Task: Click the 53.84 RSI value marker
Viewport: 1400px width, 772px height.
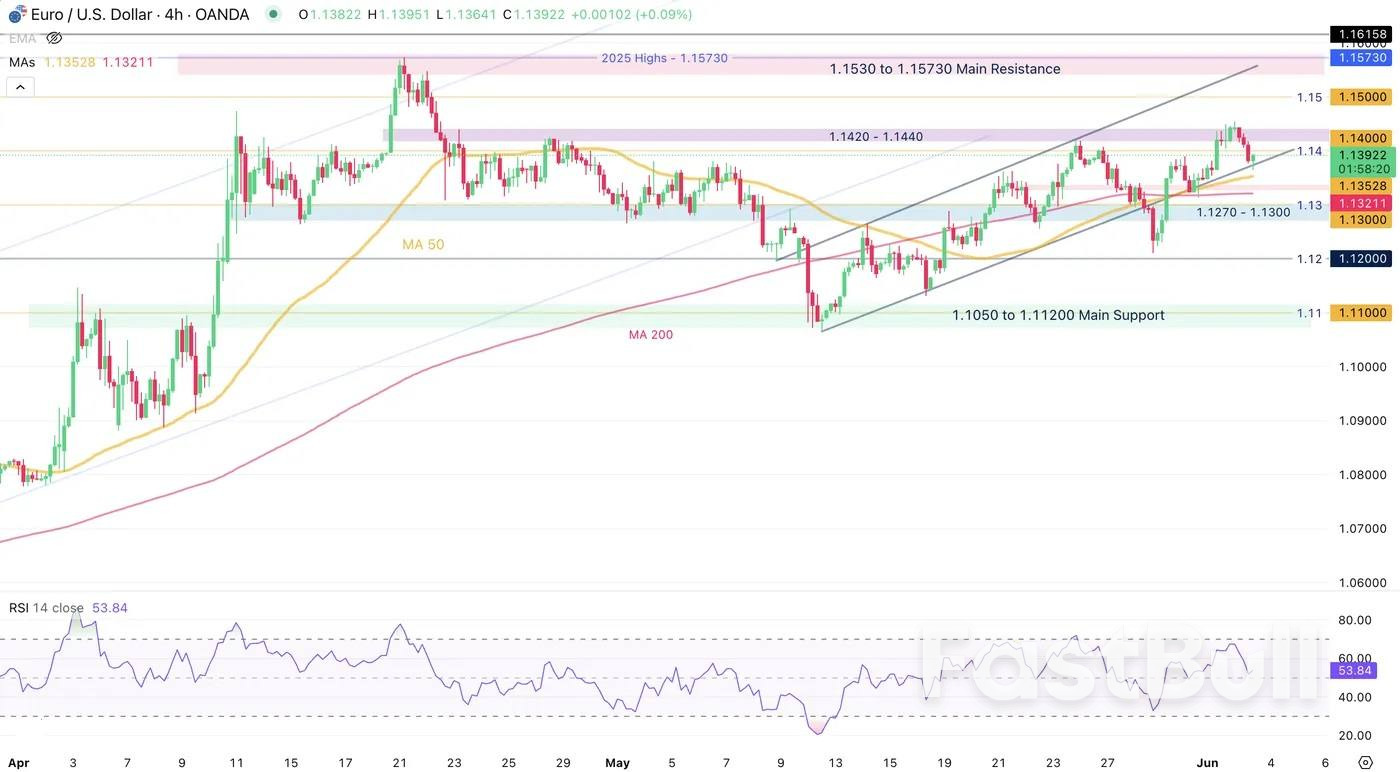Action: (x=1354, y=670)
